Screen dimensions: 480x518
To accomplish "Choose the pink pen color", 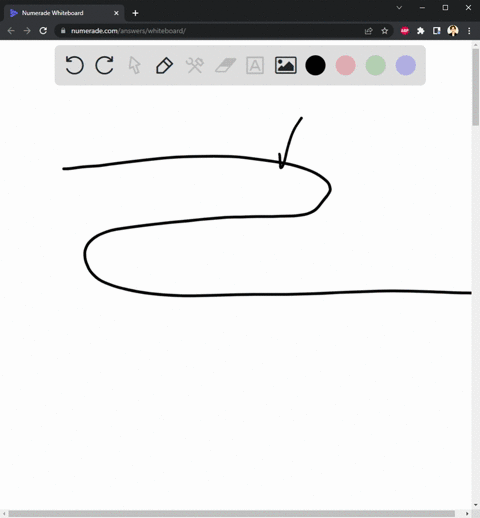I will point(345,65).
